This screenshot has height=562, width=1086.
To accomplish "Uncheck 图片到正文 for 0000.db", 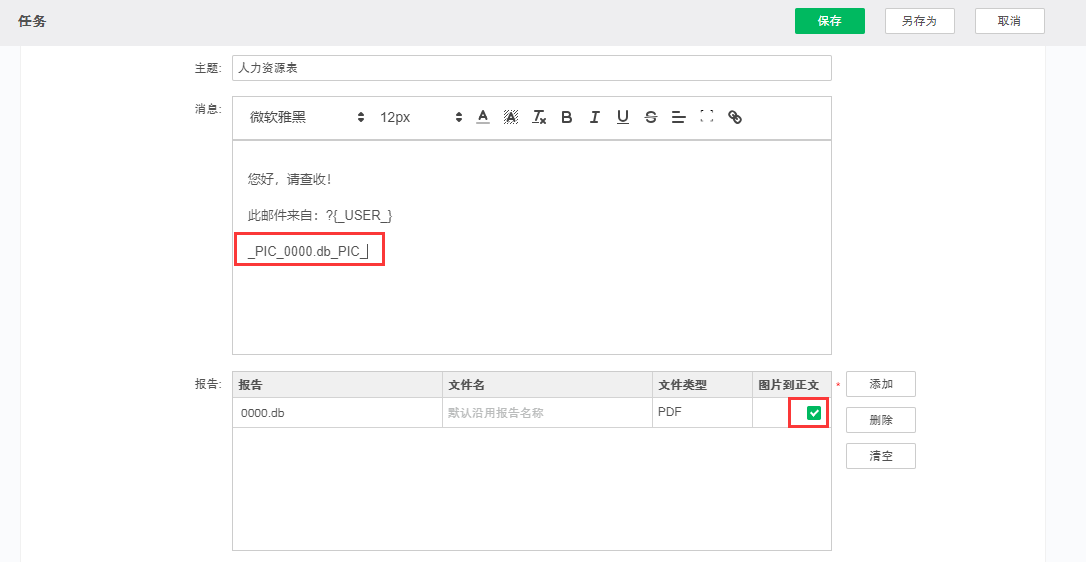I will (x=814, y=413).
